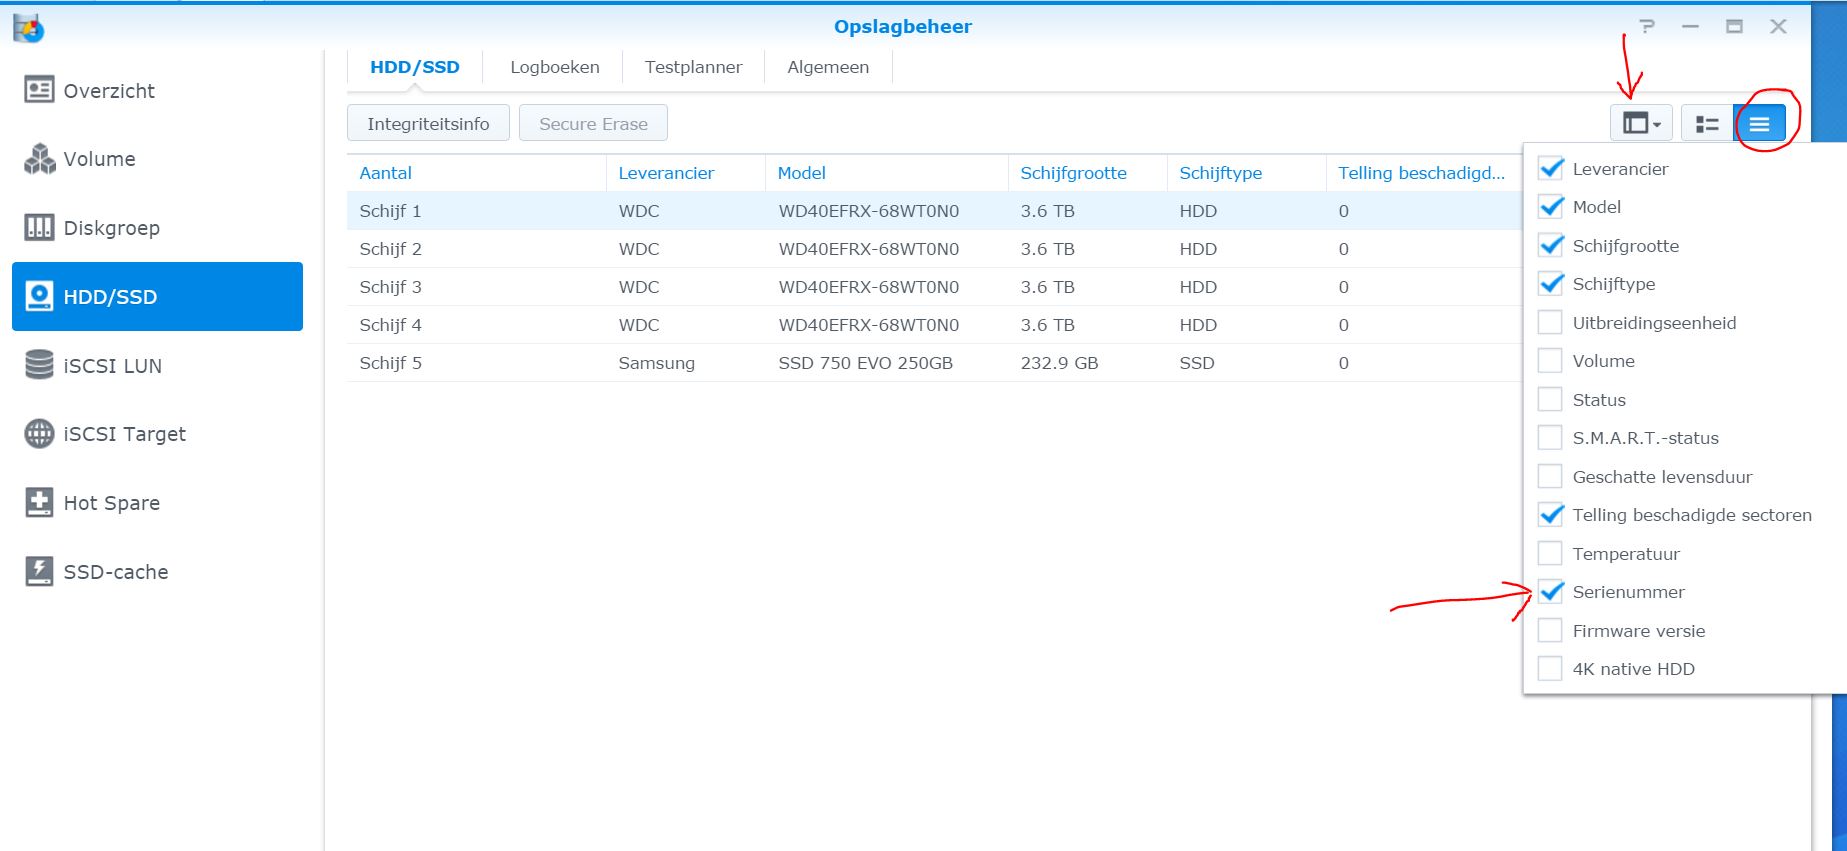Select HDD/SSD in the sidebar

pos(157,297)
